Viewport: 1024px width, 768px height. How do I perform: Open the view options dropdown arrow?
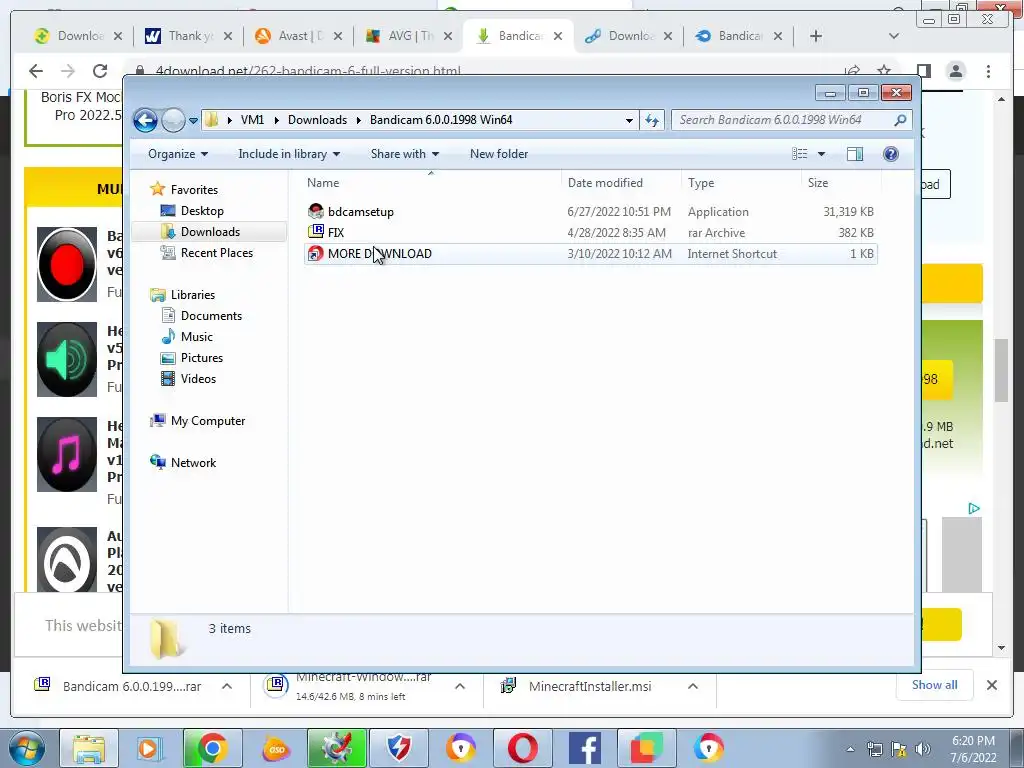(x=822, y=154)
